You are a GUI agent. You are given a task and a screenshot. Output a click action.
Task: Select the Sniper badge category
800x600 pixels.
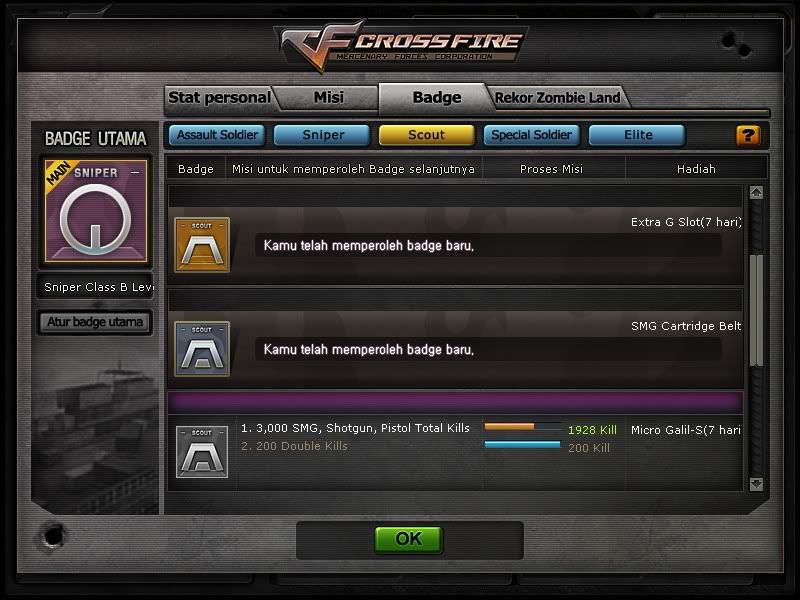pyautogui.click(x=322, y=135)
